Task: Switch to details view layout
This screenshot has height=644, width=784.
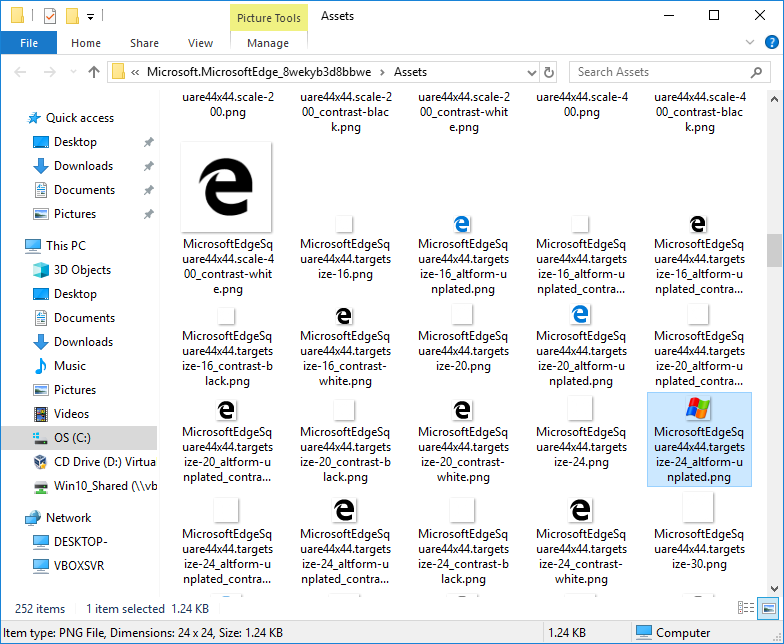Action: 746,608
